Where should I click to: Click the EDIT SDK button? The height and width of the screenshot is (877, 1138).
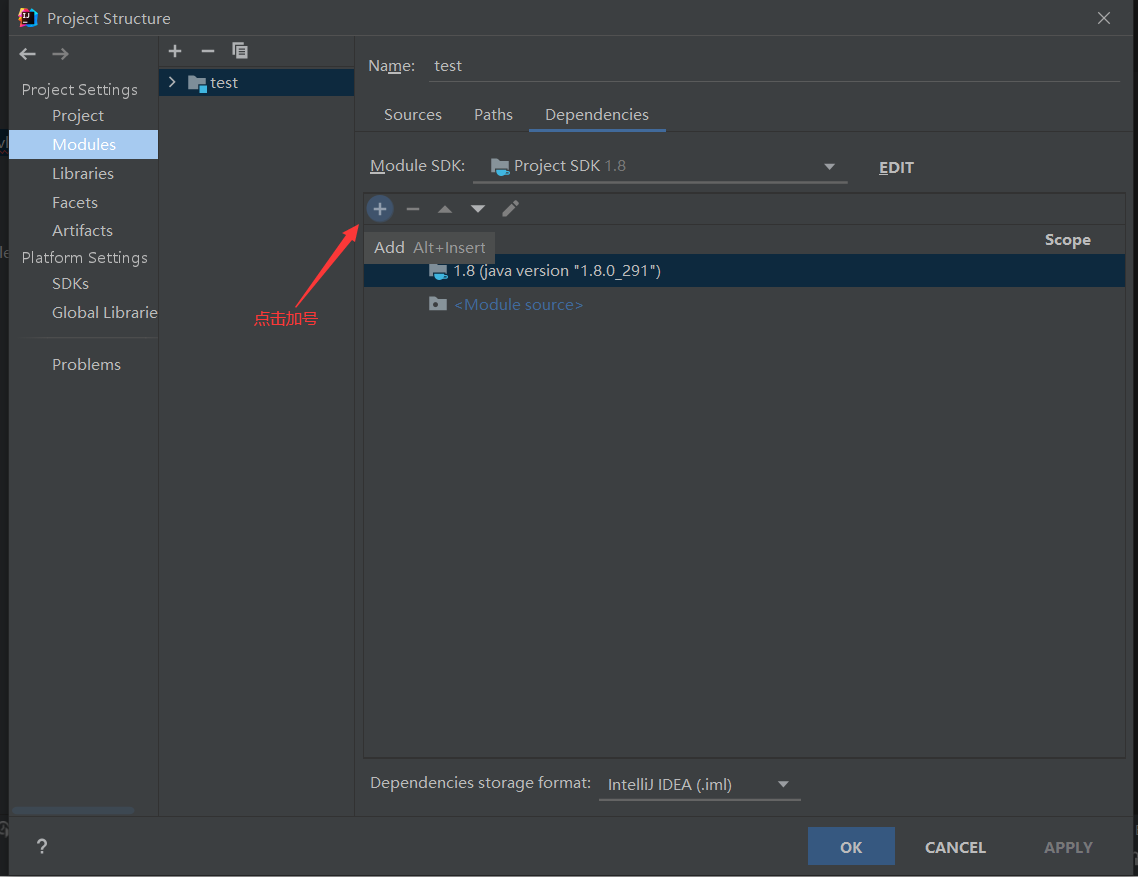click(896, 168)
